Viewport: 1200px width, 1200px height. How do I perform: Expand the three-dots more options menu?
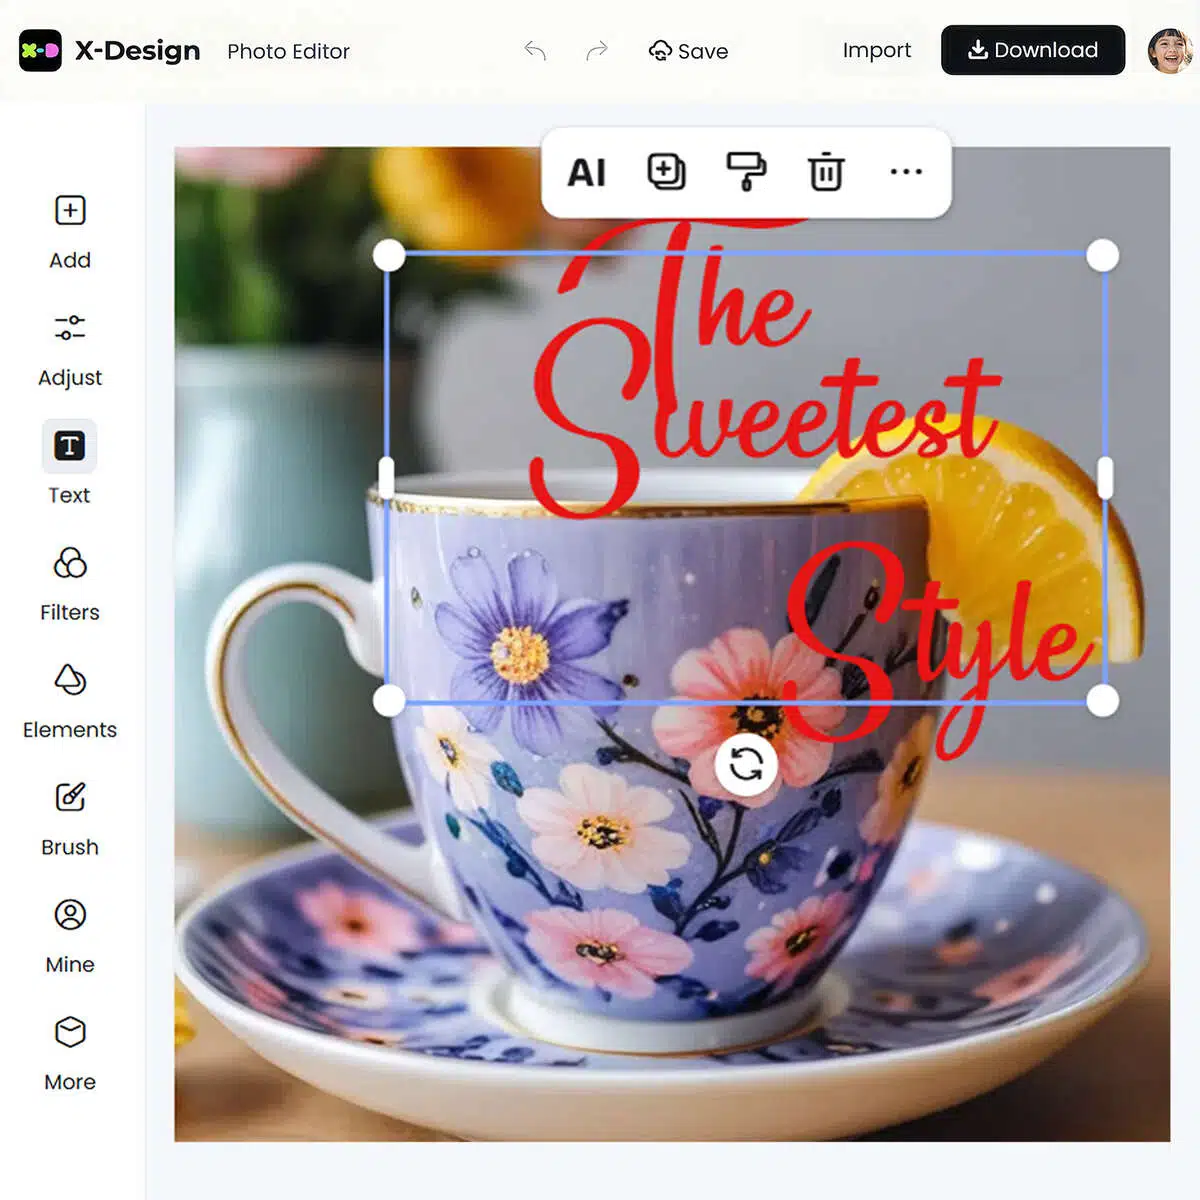[906, 172]
